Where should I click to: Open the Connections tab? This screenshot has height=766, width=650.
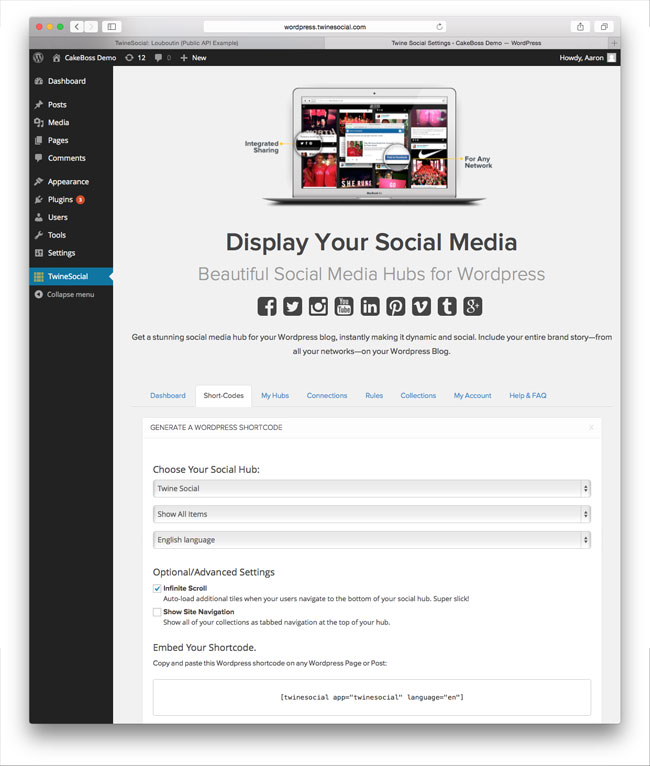(327, 395)
